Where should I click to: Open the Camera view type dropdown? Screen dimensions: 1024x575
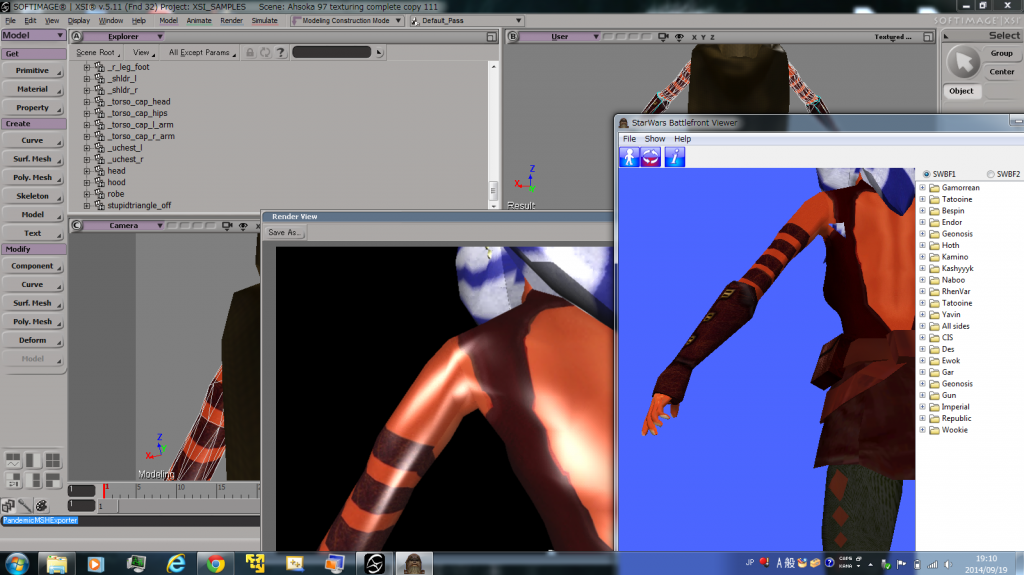click(124, 225)
